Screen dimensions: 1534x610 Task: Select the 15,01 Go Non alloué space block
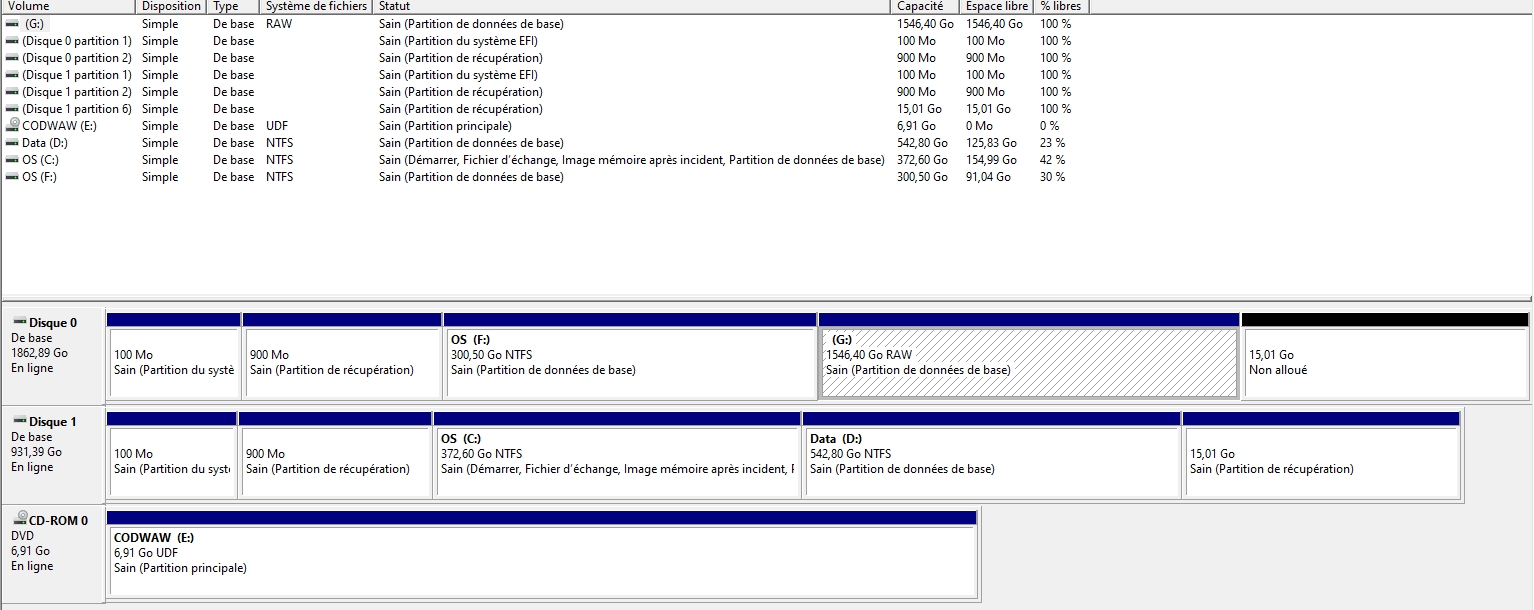coord(1385,356)
